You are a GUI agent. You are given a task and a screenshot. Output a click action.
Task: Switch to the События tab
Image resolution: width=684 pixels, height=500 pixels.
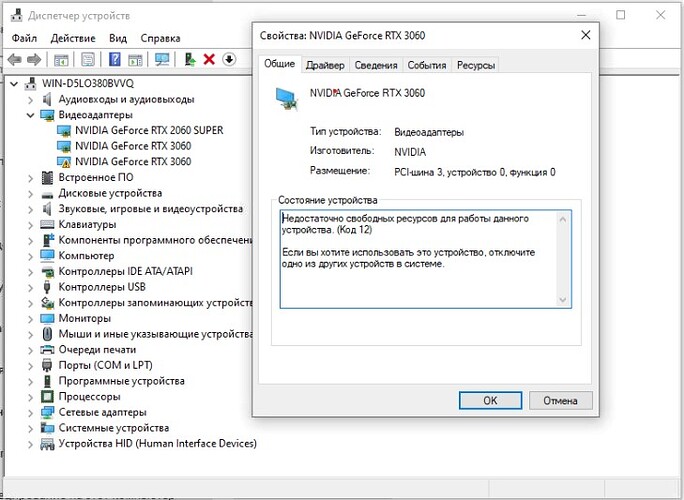pyautogui.click(x=427, y=65)
